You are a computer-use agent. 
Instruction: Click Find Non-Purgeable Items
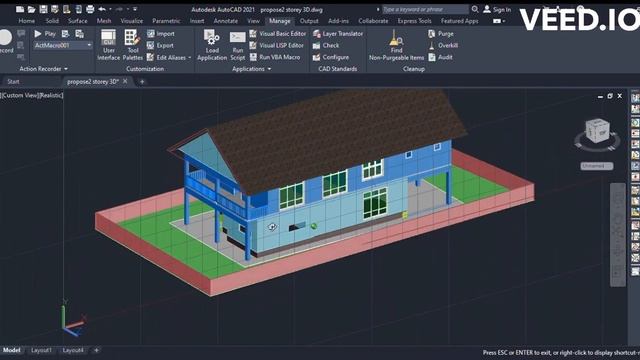coord(396,45)
